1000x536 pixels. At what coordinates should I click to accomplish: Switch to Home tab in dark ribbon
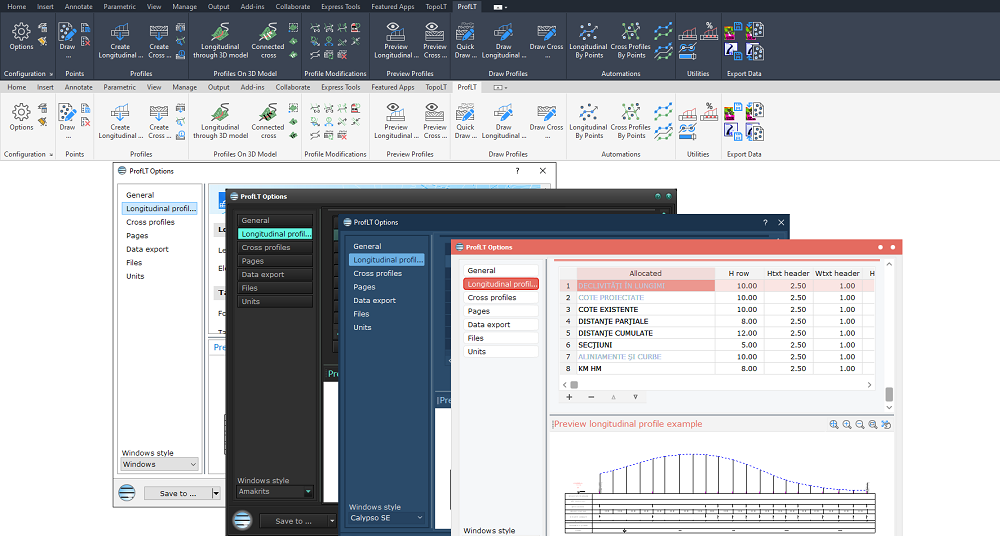(x=17, y=6)
